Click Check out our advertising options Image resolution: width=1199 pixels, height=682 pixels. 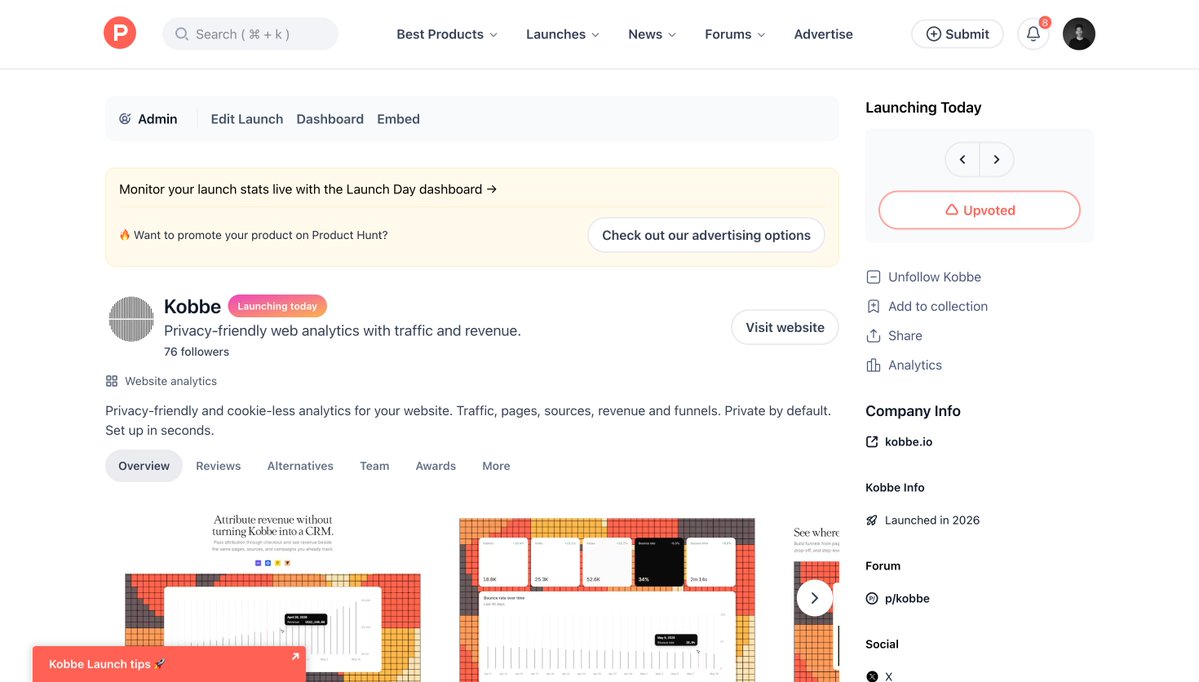(706, 235)
